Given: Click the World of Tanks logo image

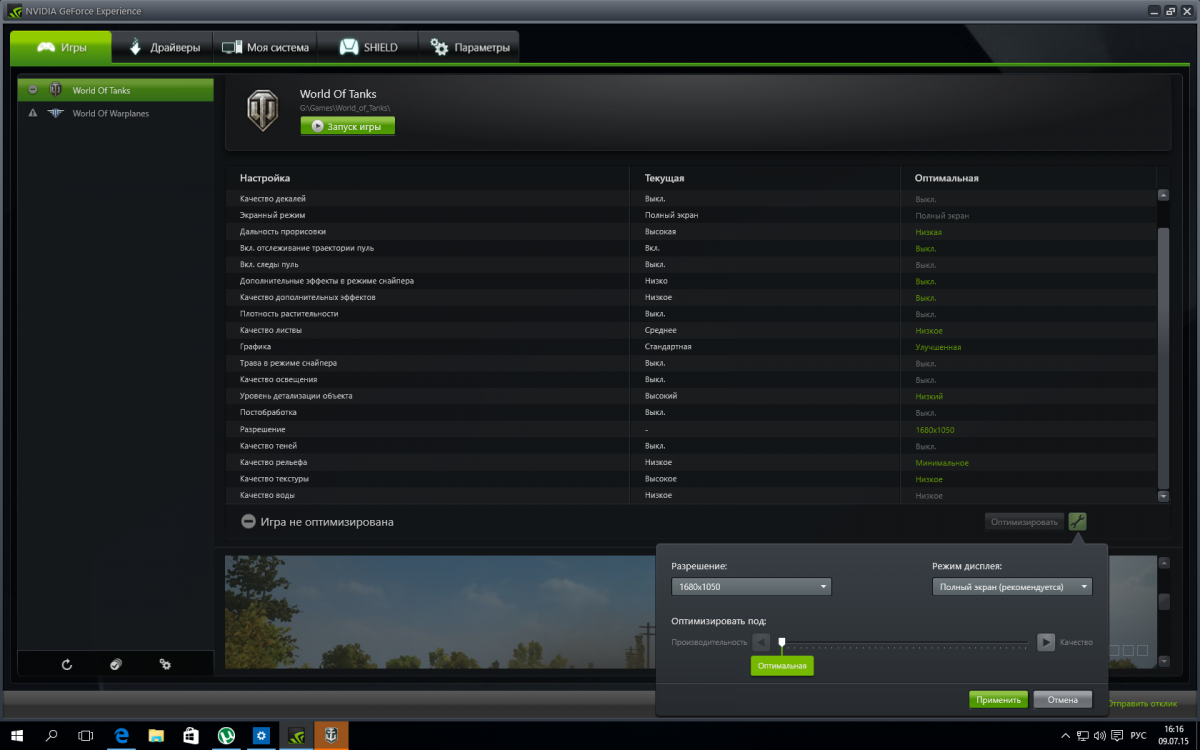Looking at the screenshot, I should (x=264, y=110).
